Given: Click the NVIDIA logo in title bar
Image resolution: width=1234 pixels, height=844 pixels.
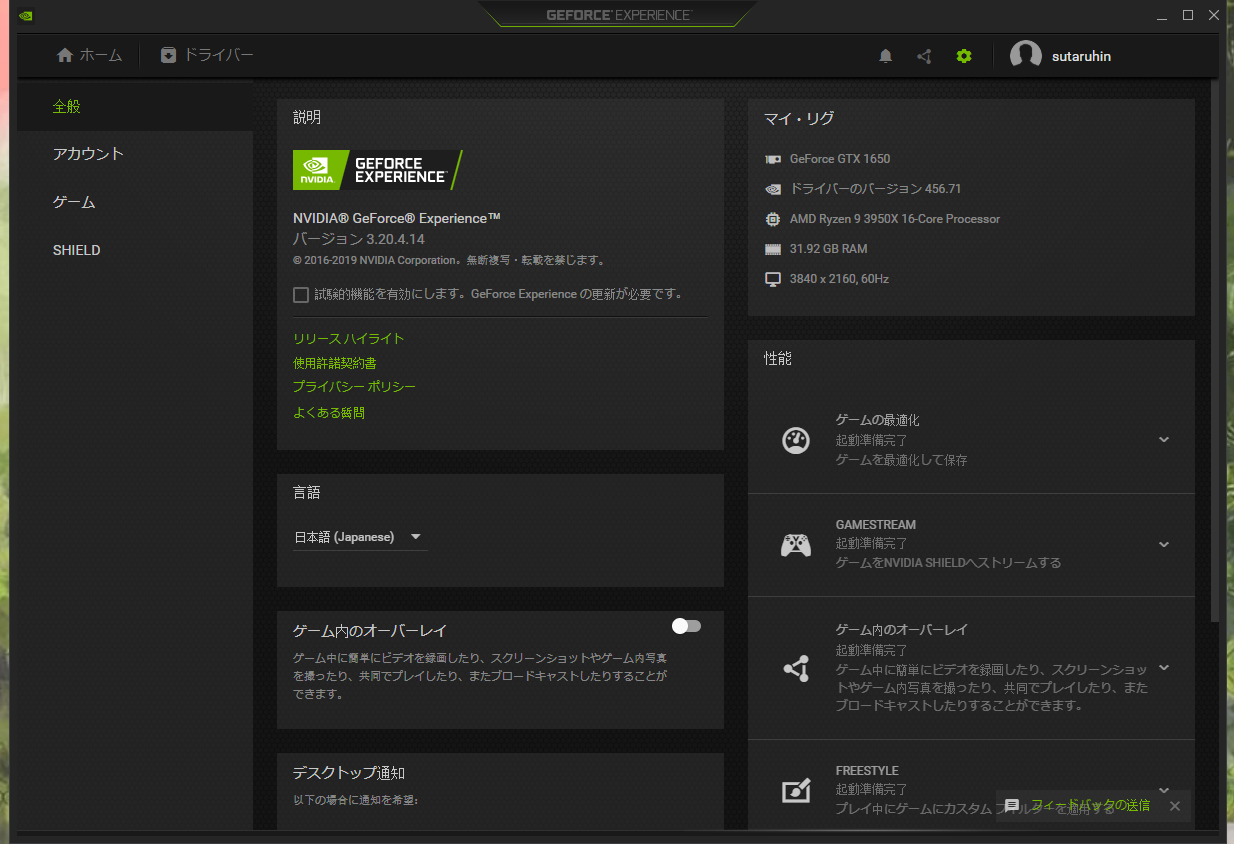Looking at the screenshot, I should (x=26, y=15).
